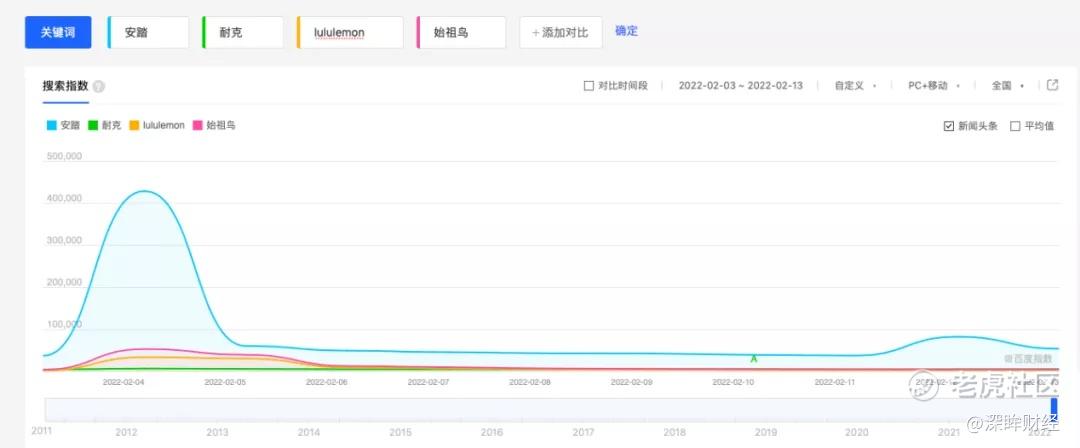Enable the 平均值 checkbox

[1015, 126]
